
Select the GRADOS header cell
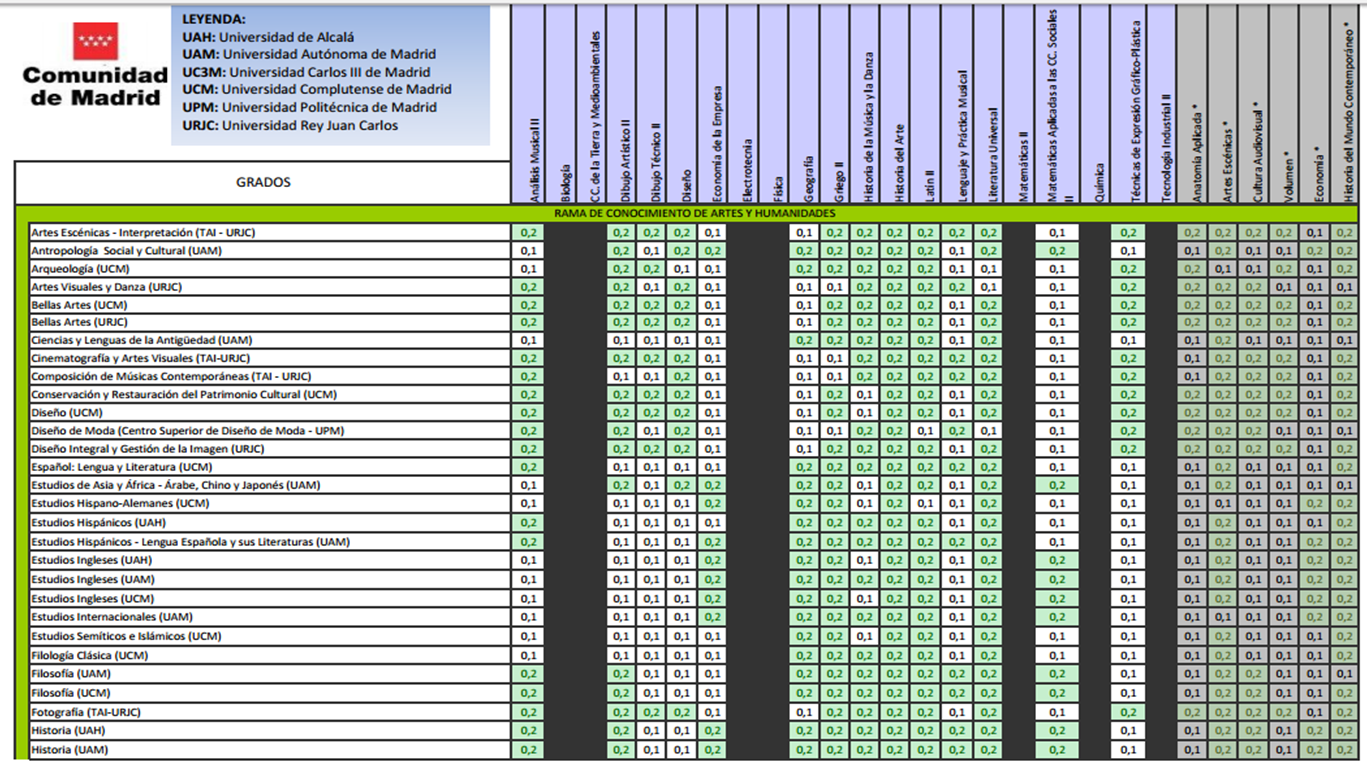tap(263, 182)
